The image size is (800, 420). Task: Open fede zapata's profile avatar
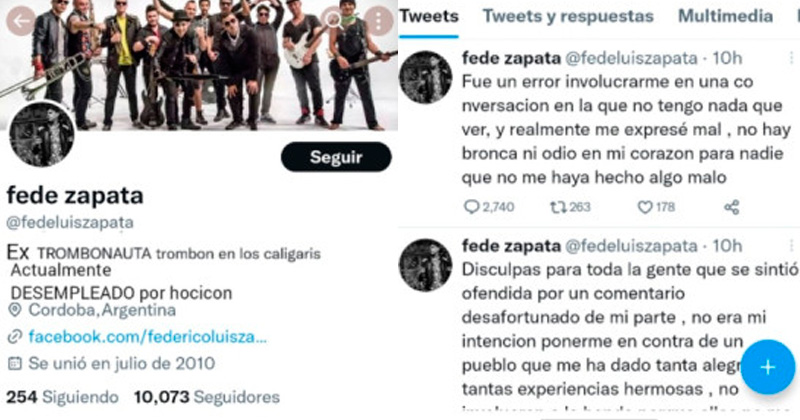(42, 134)
